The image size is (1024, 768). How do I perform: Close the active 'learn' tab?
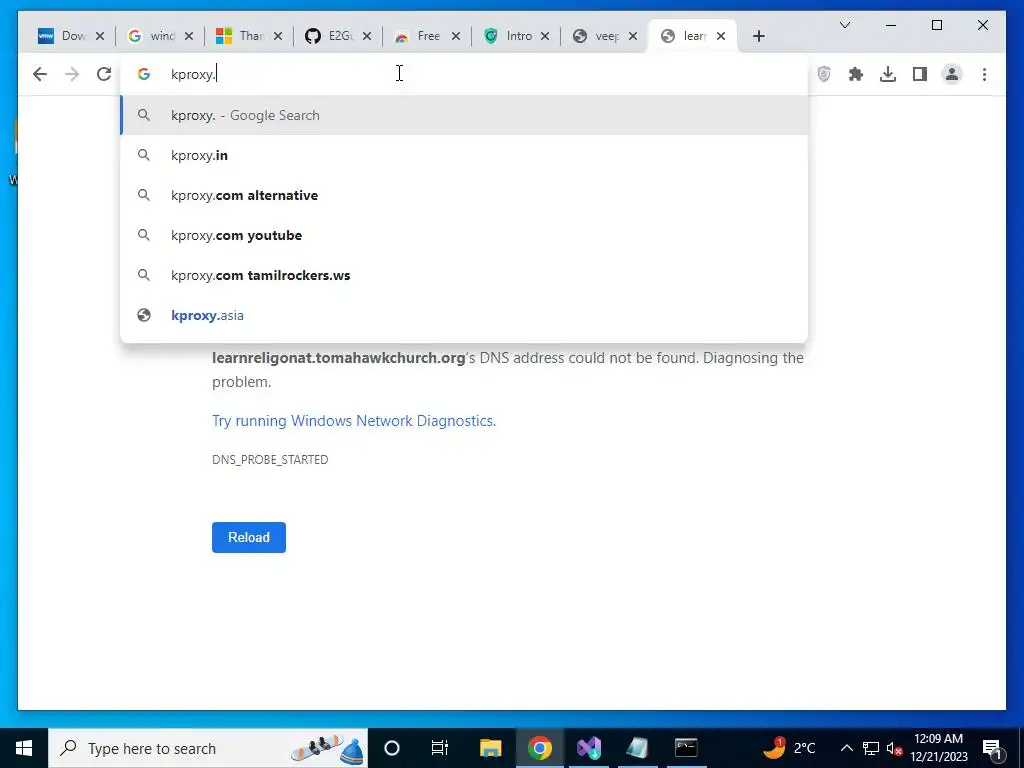(721, 36)
